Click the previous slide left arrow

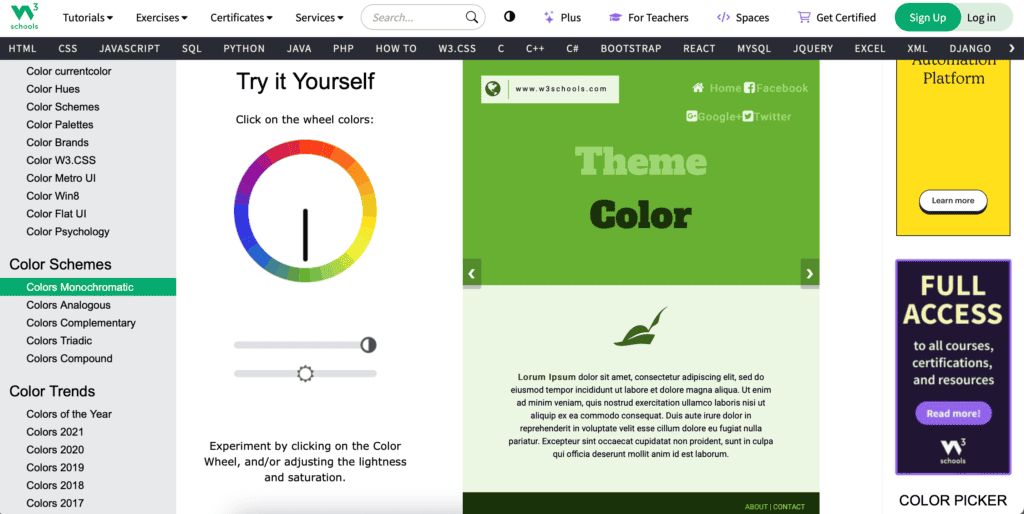point(472,273)
